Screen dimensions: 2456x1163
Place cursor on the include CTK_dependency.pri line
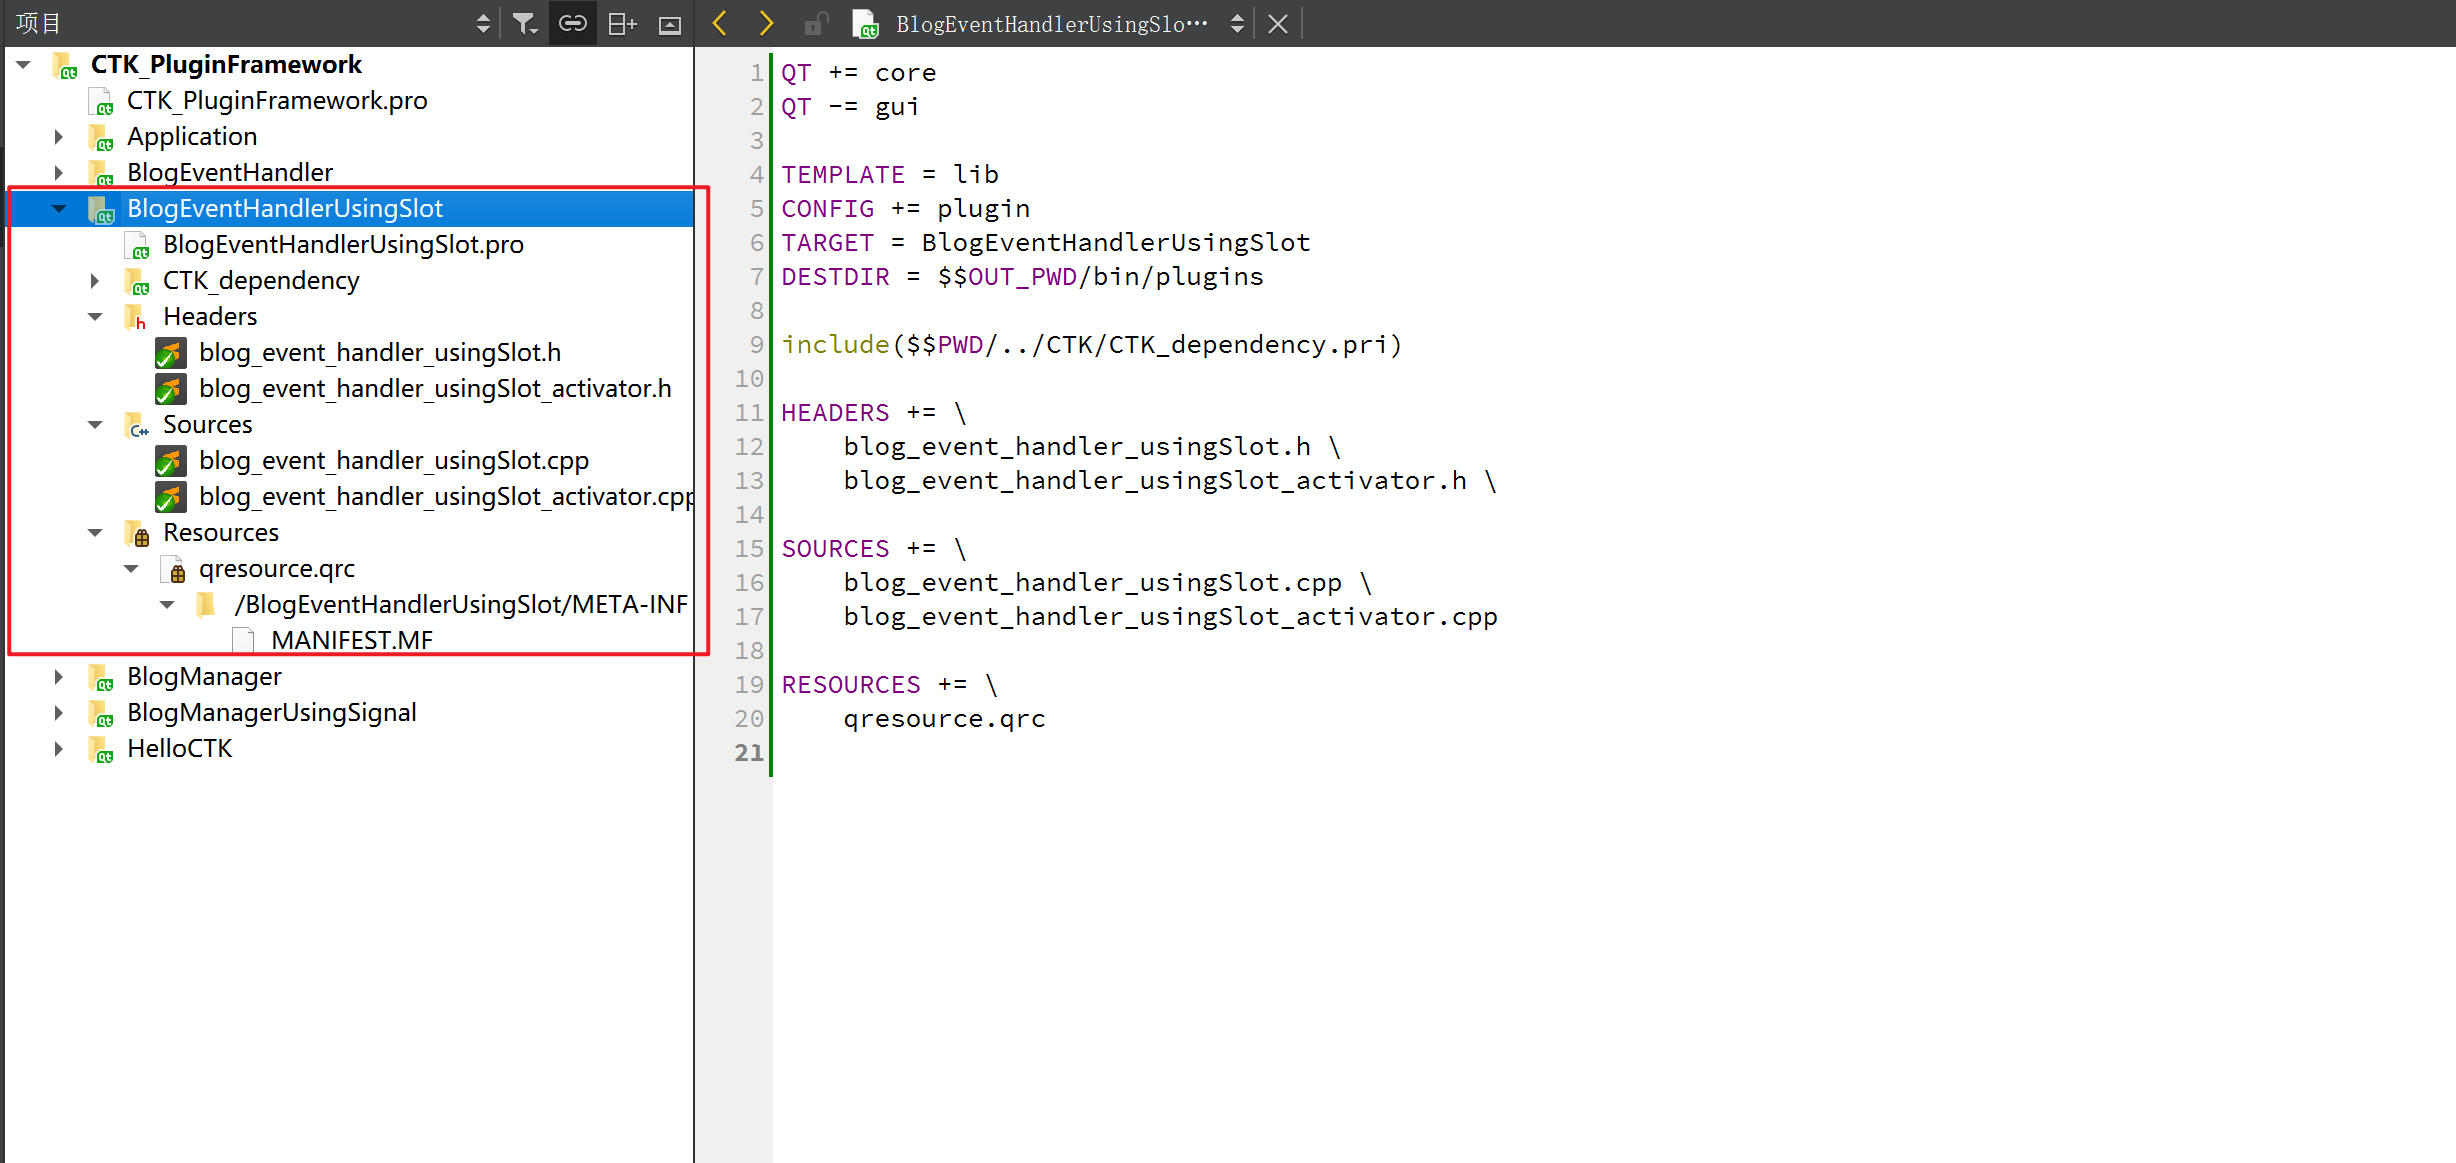coord(1092,345)
